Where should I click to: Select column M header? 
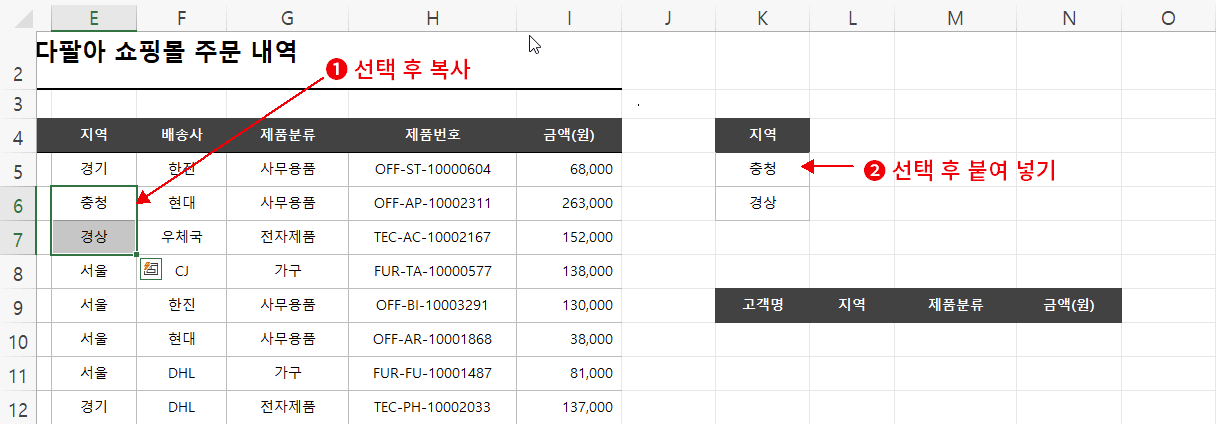pos(955,16)
